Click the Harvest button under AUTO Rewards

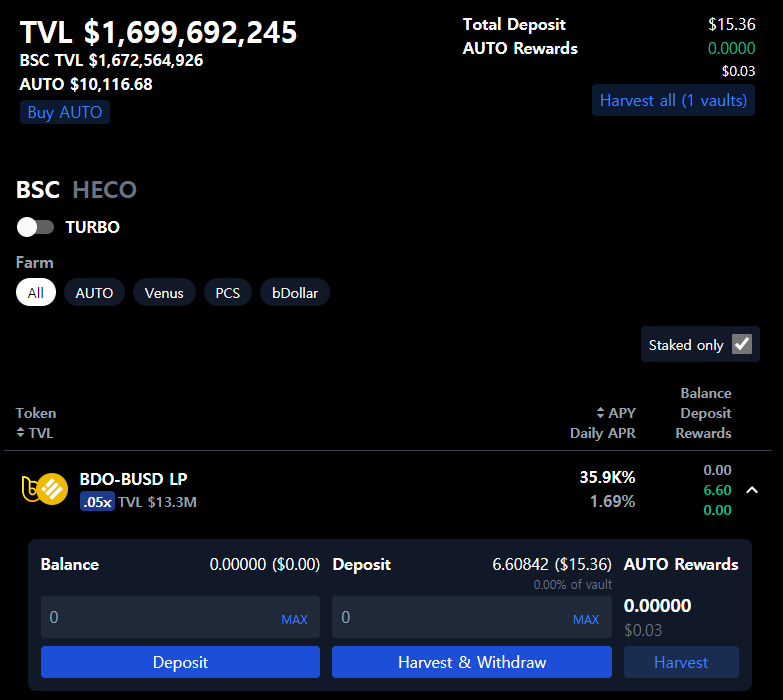[681, 662]
